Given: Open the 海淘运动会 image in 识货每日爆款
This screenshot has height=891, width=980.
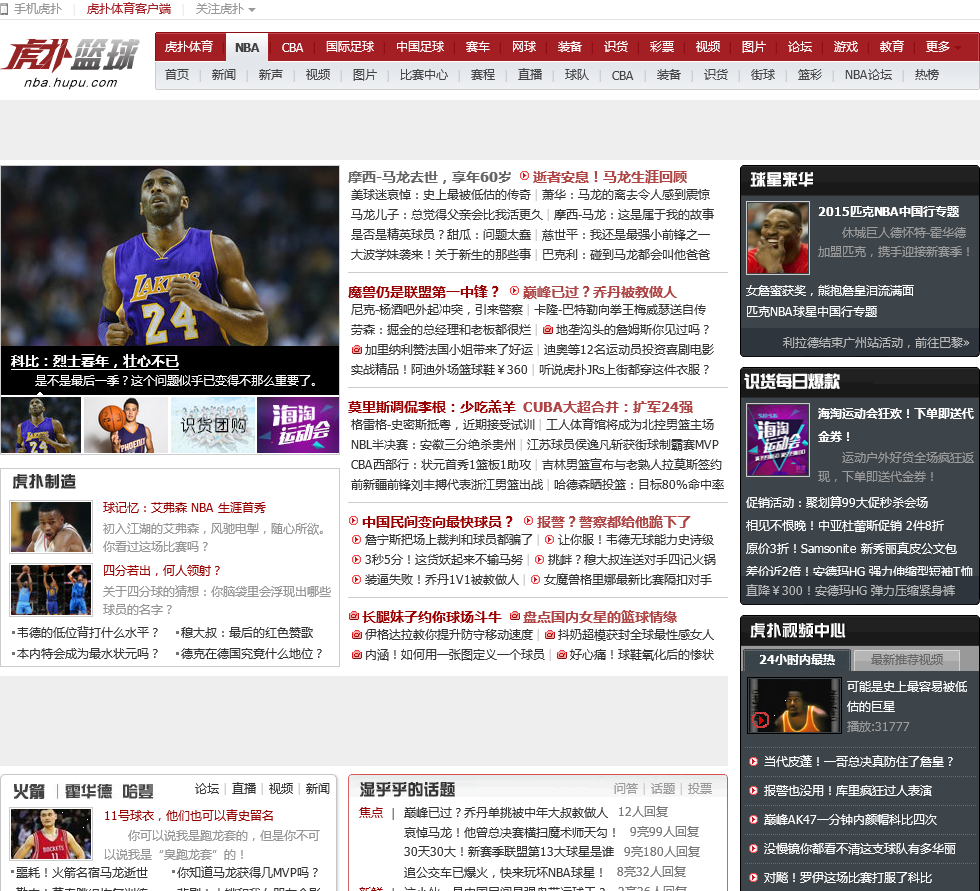Looking at the screenshot, I should click(x=778, y=441).
